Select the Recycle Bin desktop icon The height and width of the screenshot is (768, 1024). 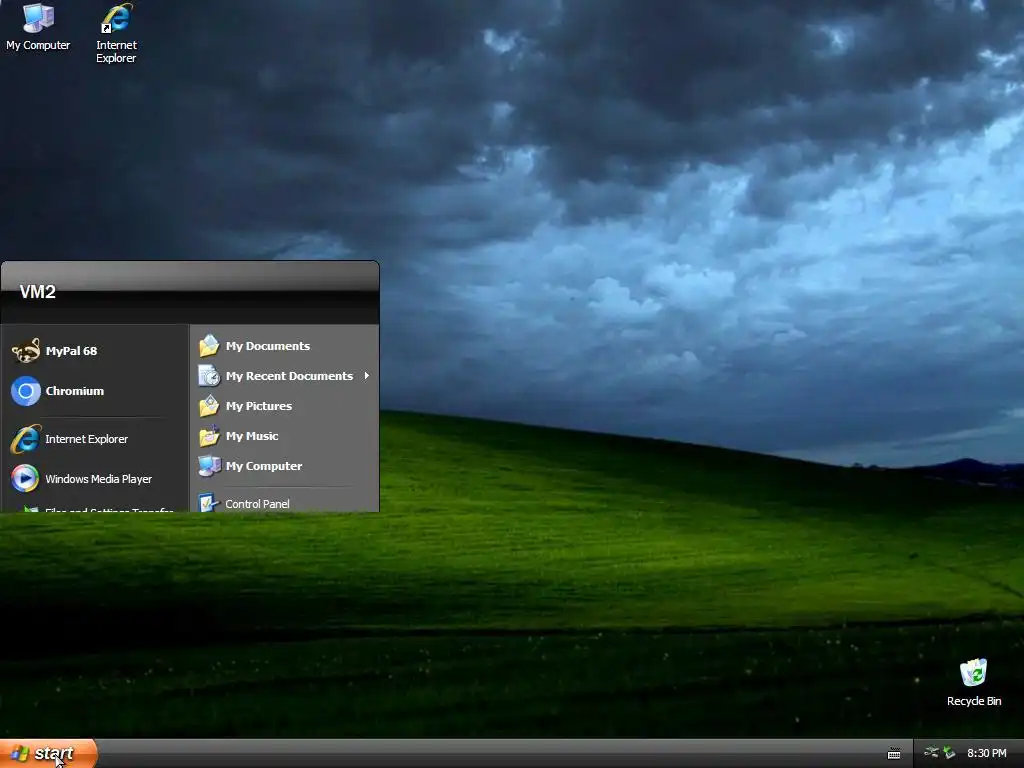(974, 682)
